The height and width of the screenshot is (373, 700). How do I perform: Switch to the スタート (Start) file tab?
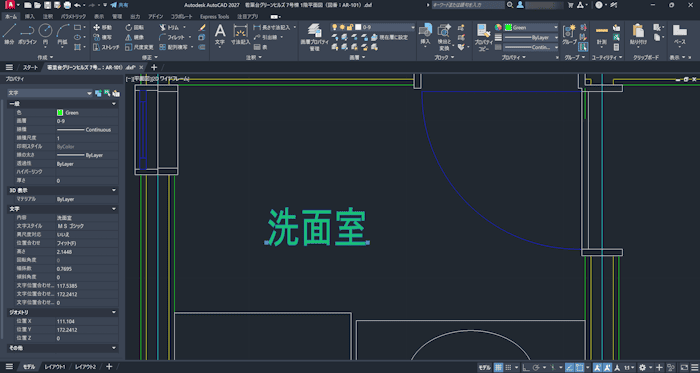pos(30,67)
